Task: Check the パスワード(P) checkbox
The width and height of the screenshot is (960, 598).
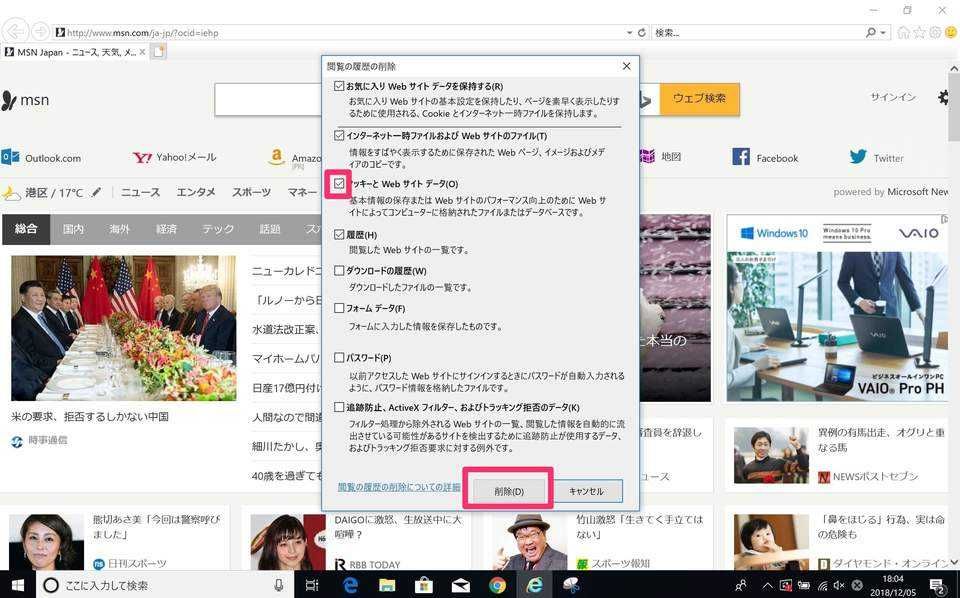Action: (340, 357)
